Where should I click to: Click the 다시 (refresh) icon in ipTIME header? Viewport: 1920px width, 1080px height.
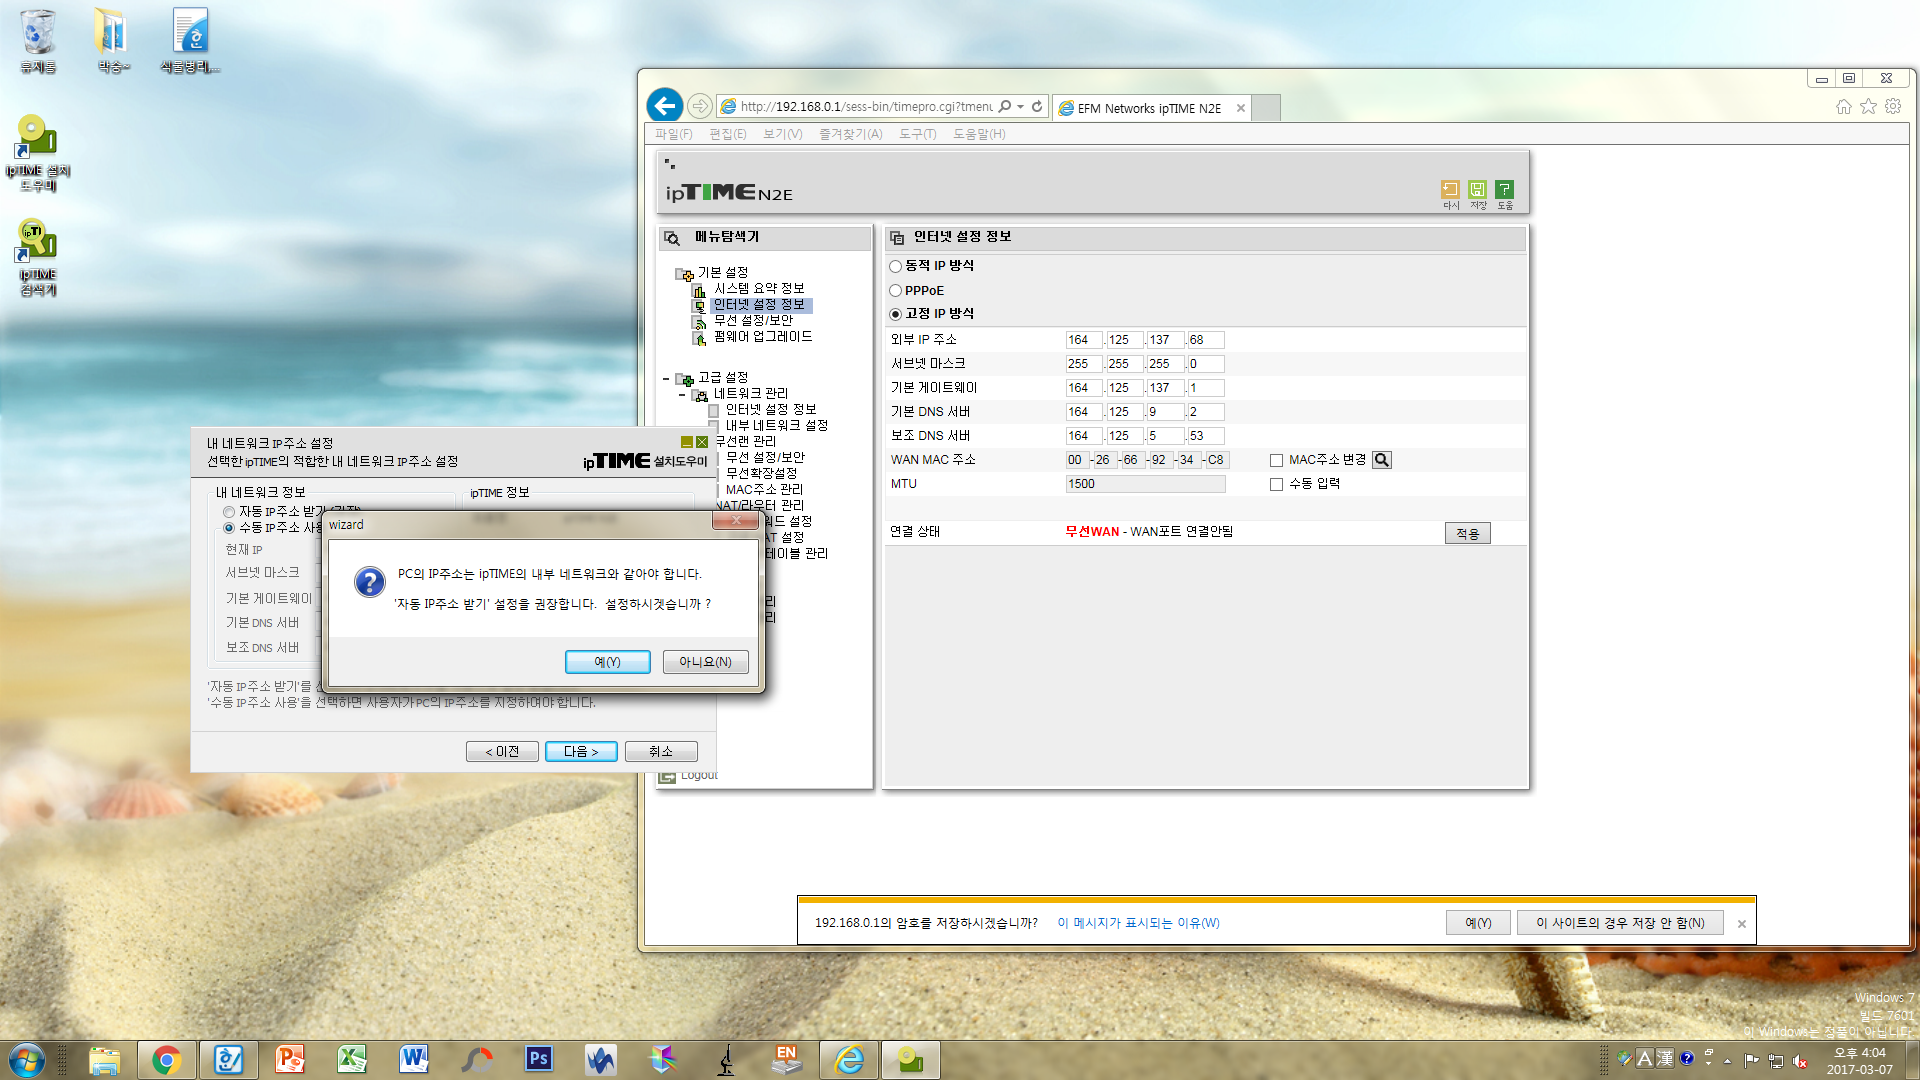pyautogui.click(x=1450, y=190)
